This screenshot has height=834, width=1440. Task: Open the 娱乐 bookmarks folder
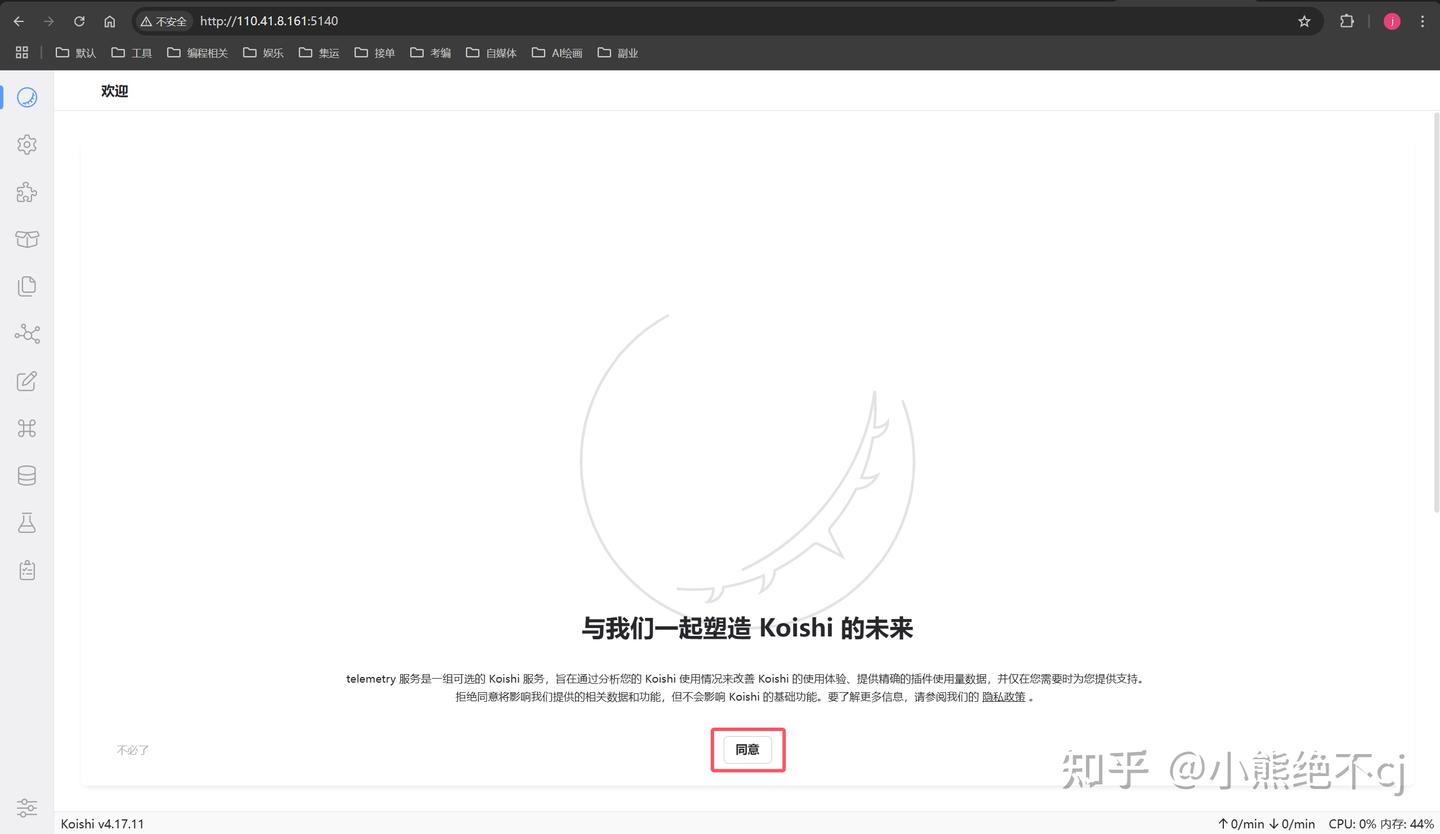click(x=264, y=53)
